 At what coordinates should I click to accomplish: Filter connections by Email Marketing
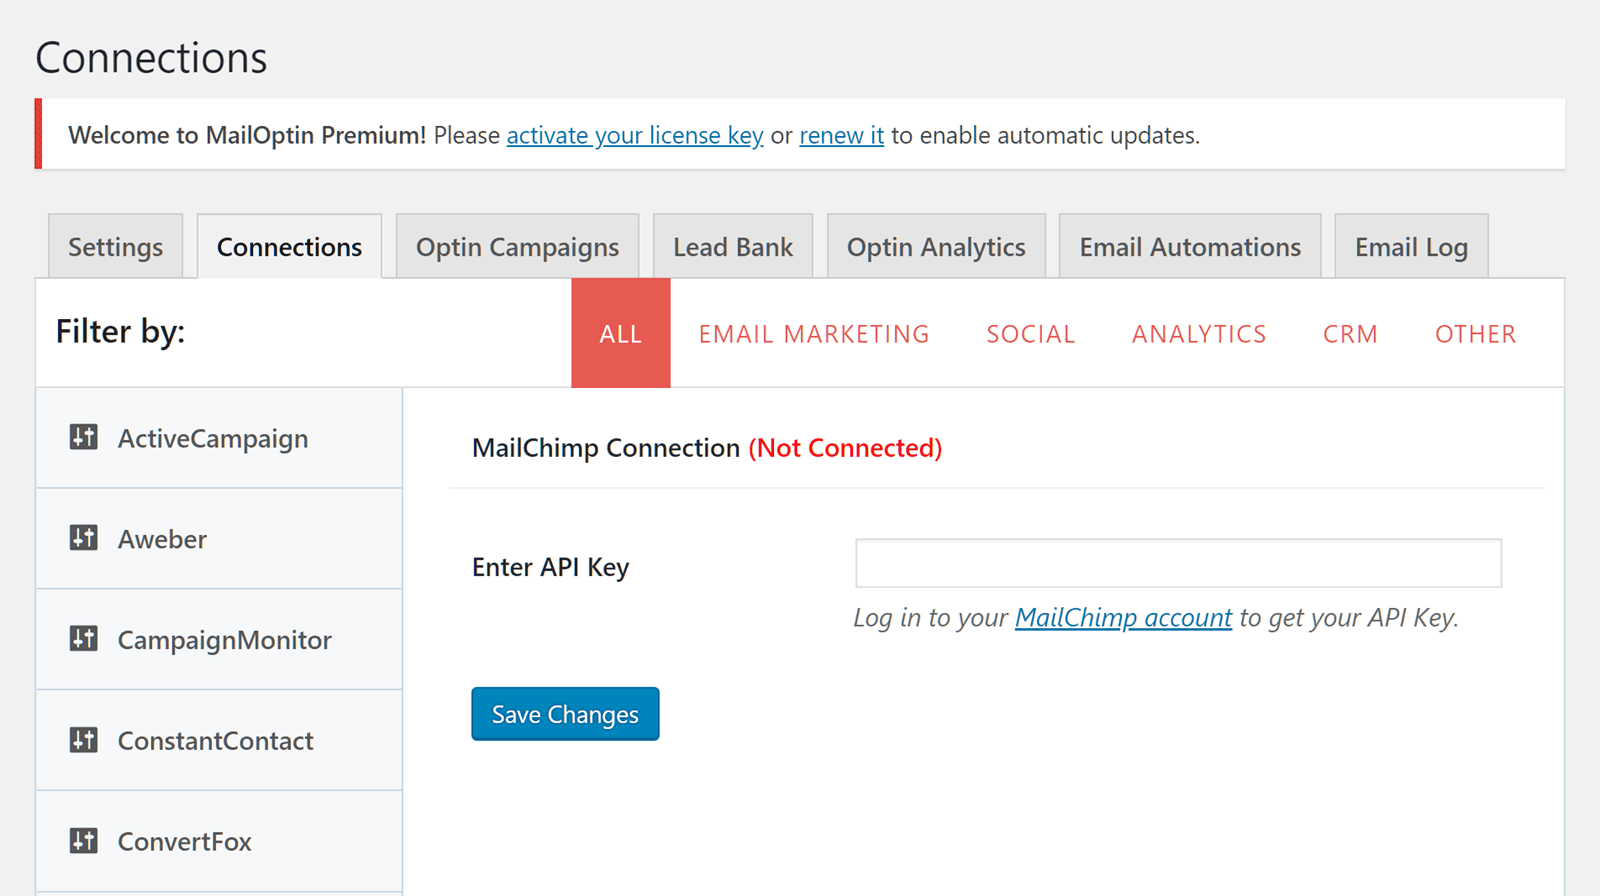click(x=814, y=334)
